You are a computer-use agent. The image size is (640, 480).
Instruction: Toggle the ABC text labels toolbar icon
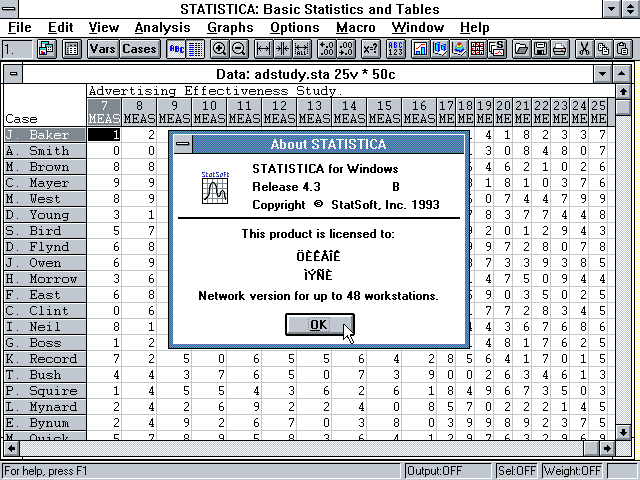coord(176,49)
